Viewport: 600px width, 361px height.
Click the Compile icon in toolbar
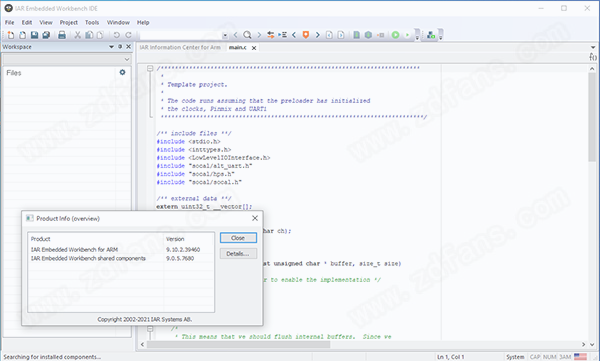click(356, 35)
